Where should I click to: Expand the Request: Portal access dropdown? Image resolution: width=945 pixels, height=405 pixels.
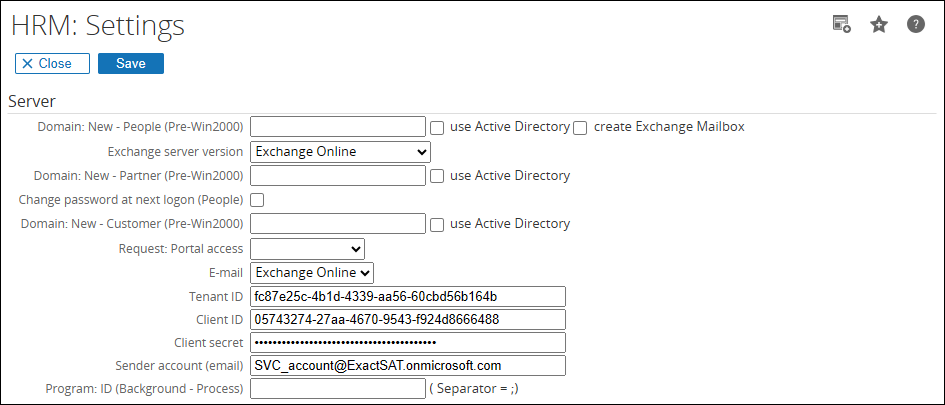tap(307, 249)
